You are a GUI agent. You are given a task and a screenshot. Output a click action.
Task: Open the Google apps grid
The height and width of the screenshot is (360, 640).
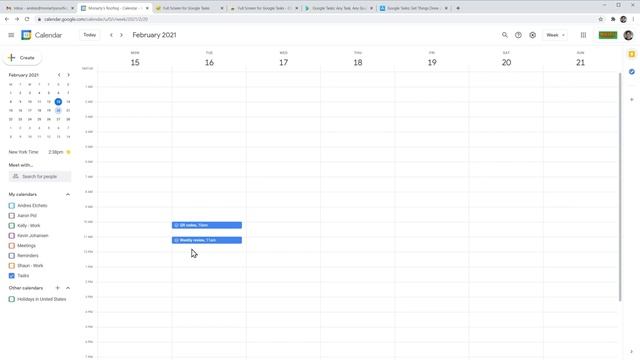pyautogui.click(x=583, y=35)
